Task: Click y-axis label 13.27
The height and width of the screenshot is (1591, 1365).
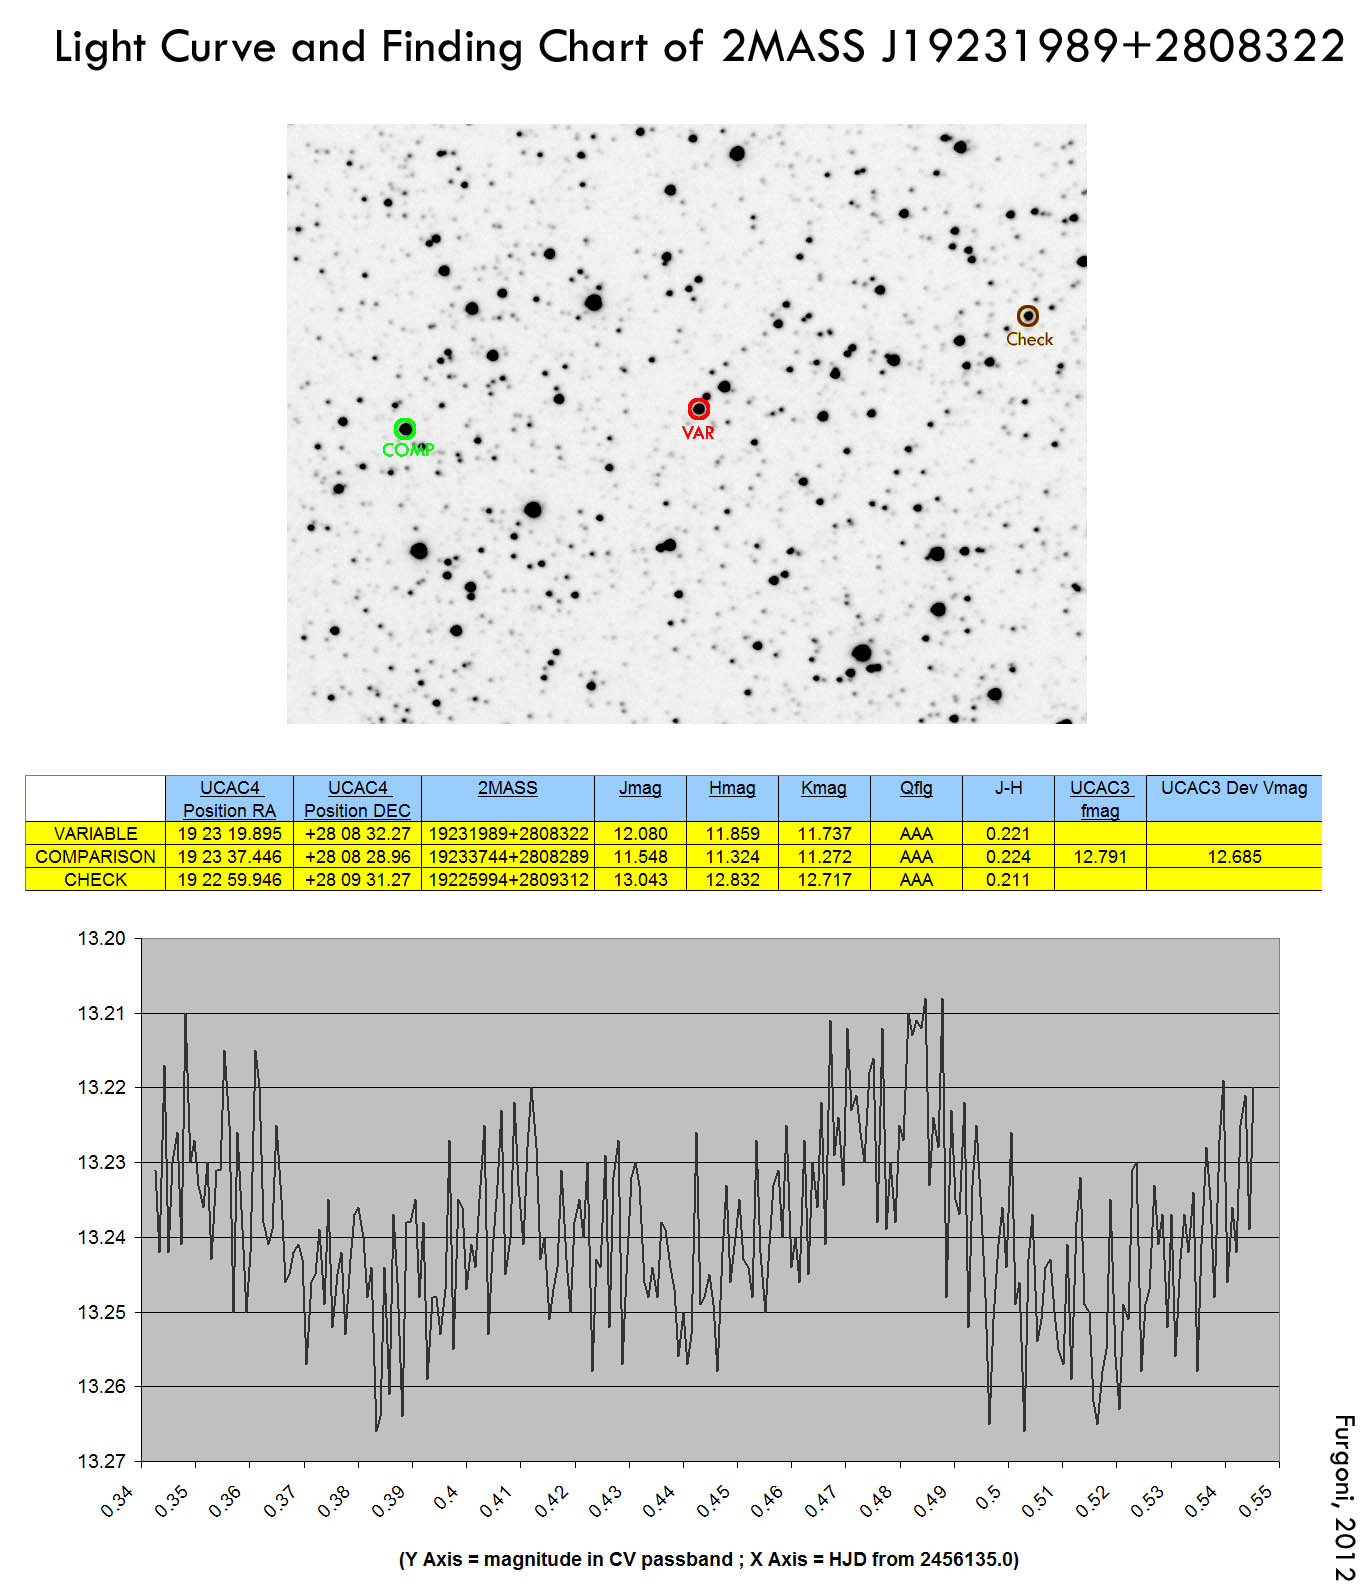Action: click(x=102, y=1461)
